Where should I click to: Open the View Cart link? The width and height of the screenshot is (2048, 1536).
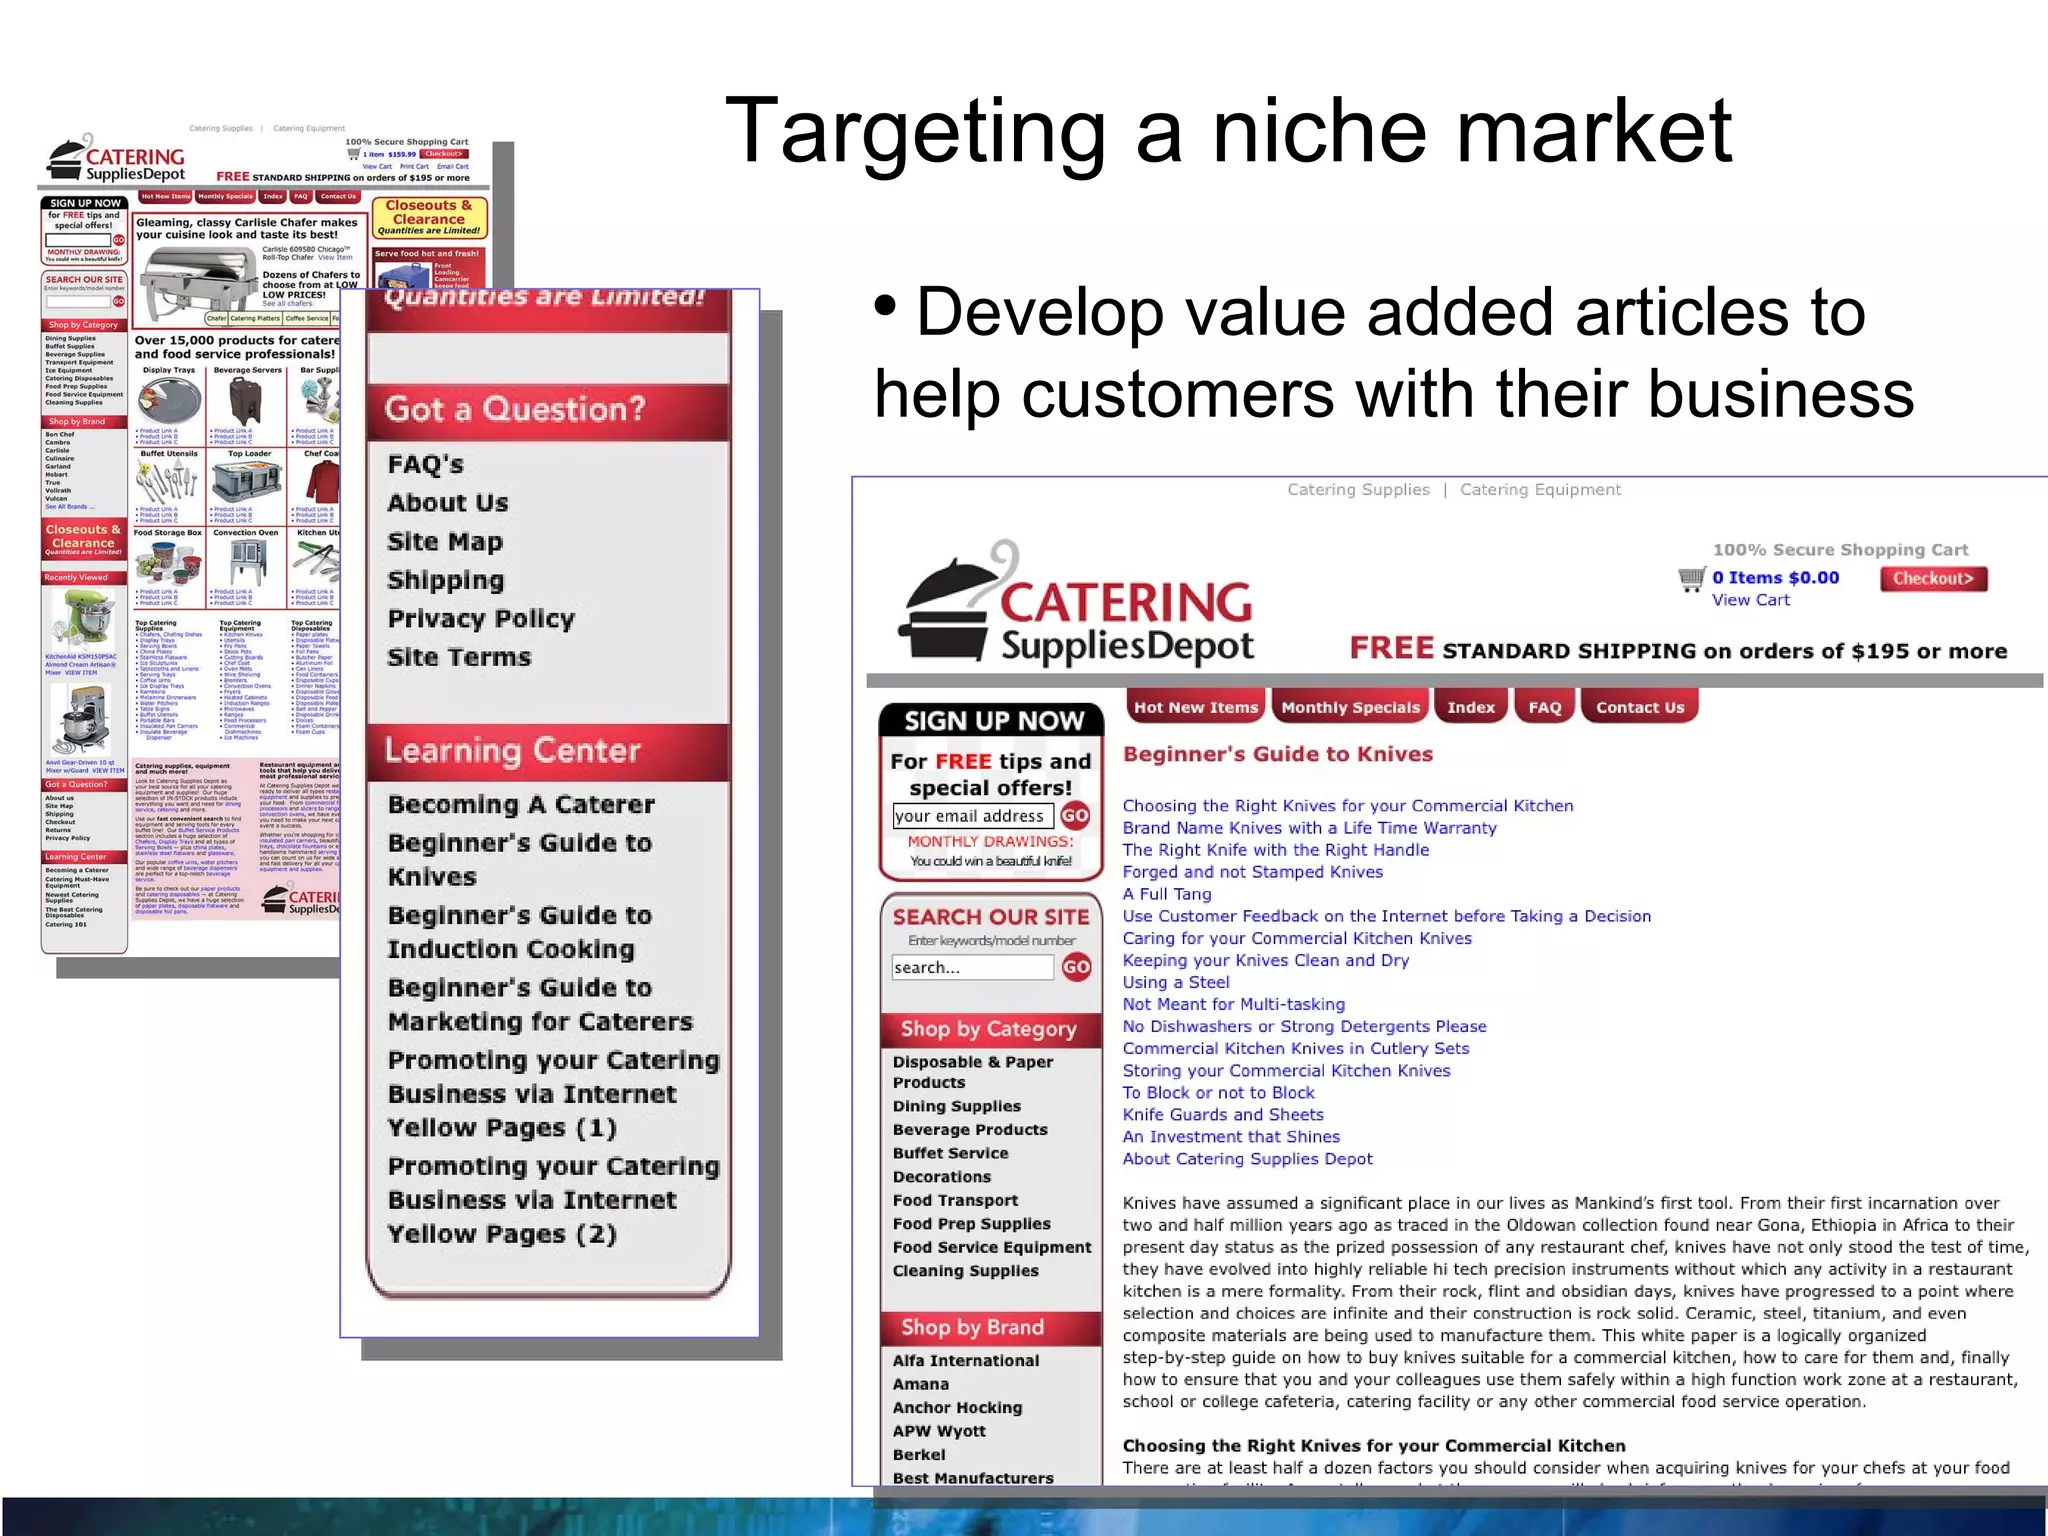click(1750, 600)
